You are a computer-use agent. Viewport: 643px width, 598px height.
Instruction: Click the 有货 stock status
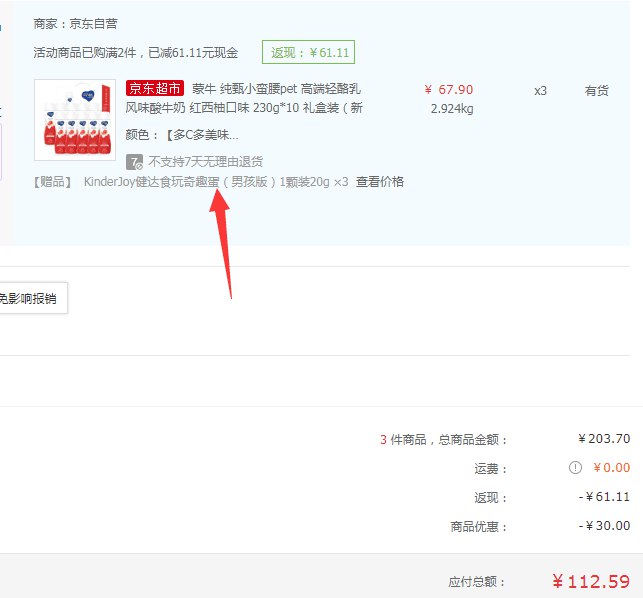[x=596, y=91]
